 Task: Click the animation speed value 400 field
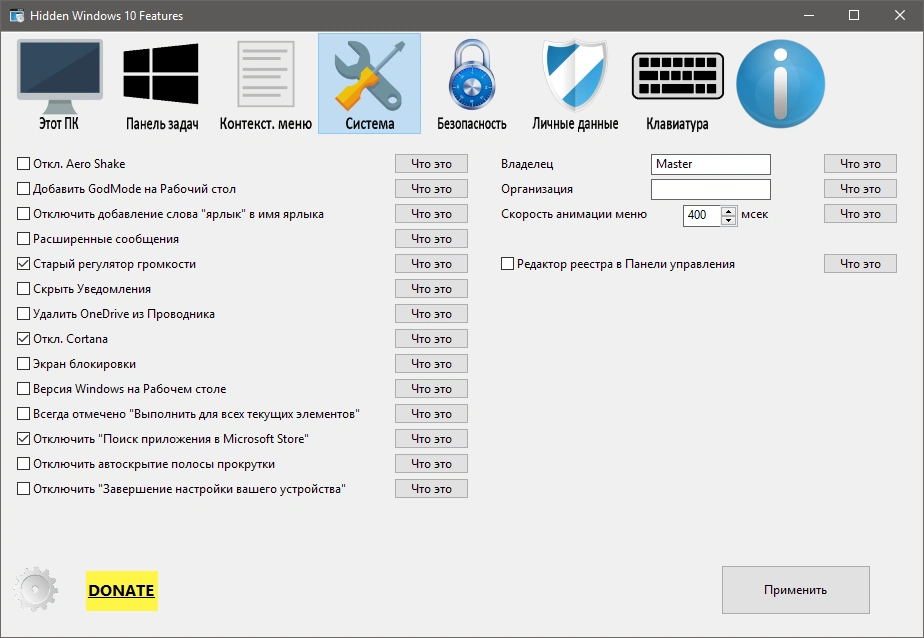click(x=702, y=215)
